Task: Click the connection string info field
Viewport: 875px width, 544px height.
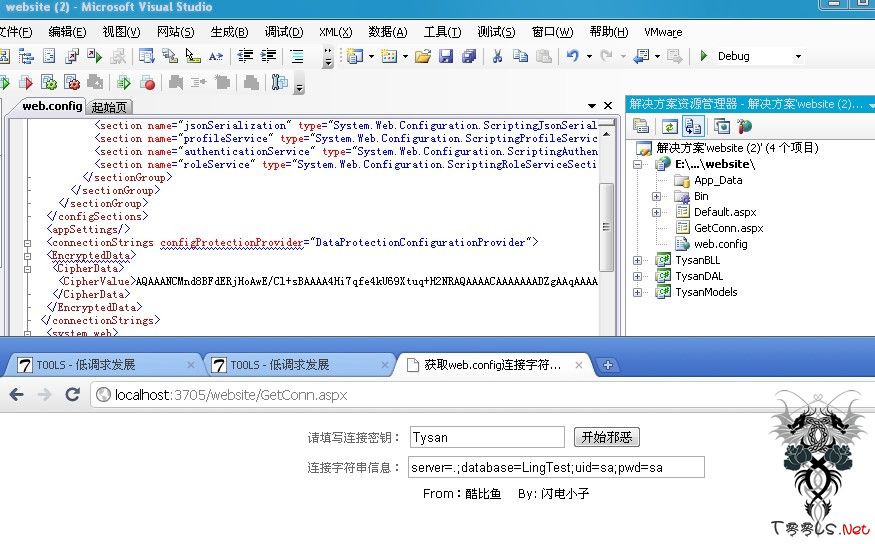Action: (556, 467)
